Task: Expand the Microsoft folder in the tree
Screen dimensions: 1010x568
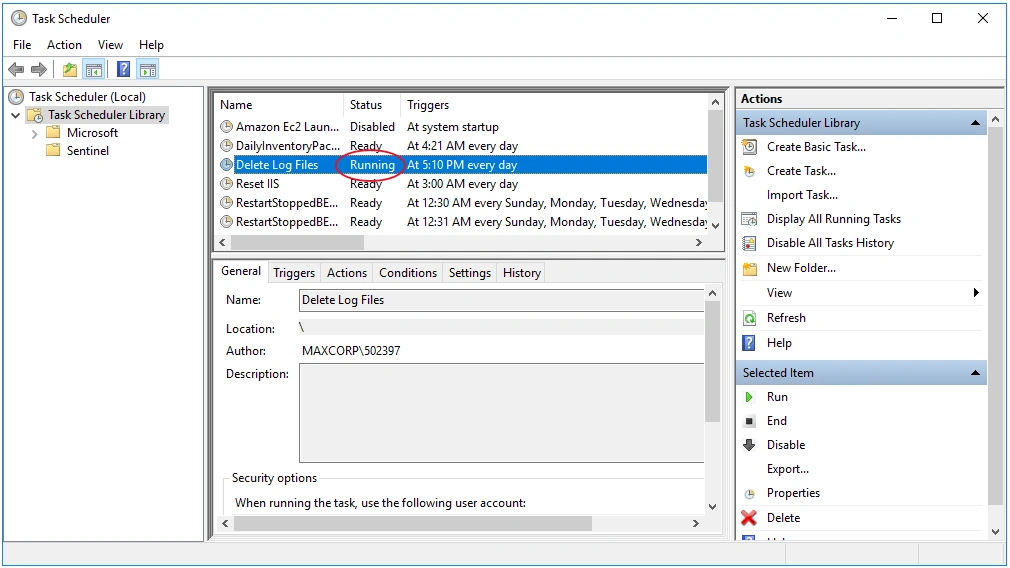Action: click(x=34, y=133)
